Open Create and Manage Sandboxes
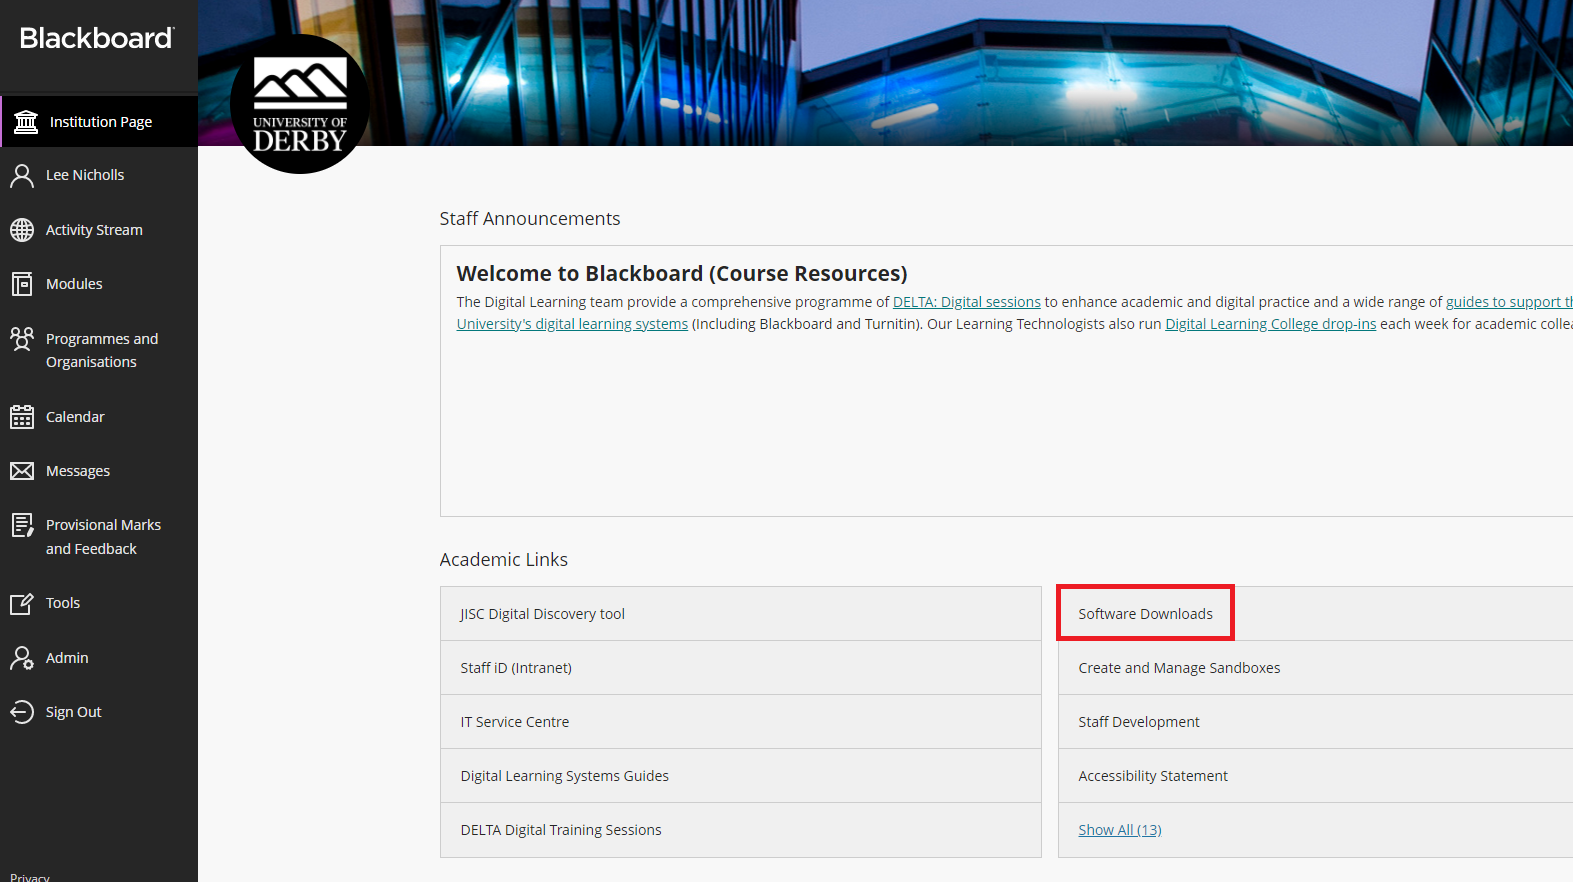 [1179, 668]
